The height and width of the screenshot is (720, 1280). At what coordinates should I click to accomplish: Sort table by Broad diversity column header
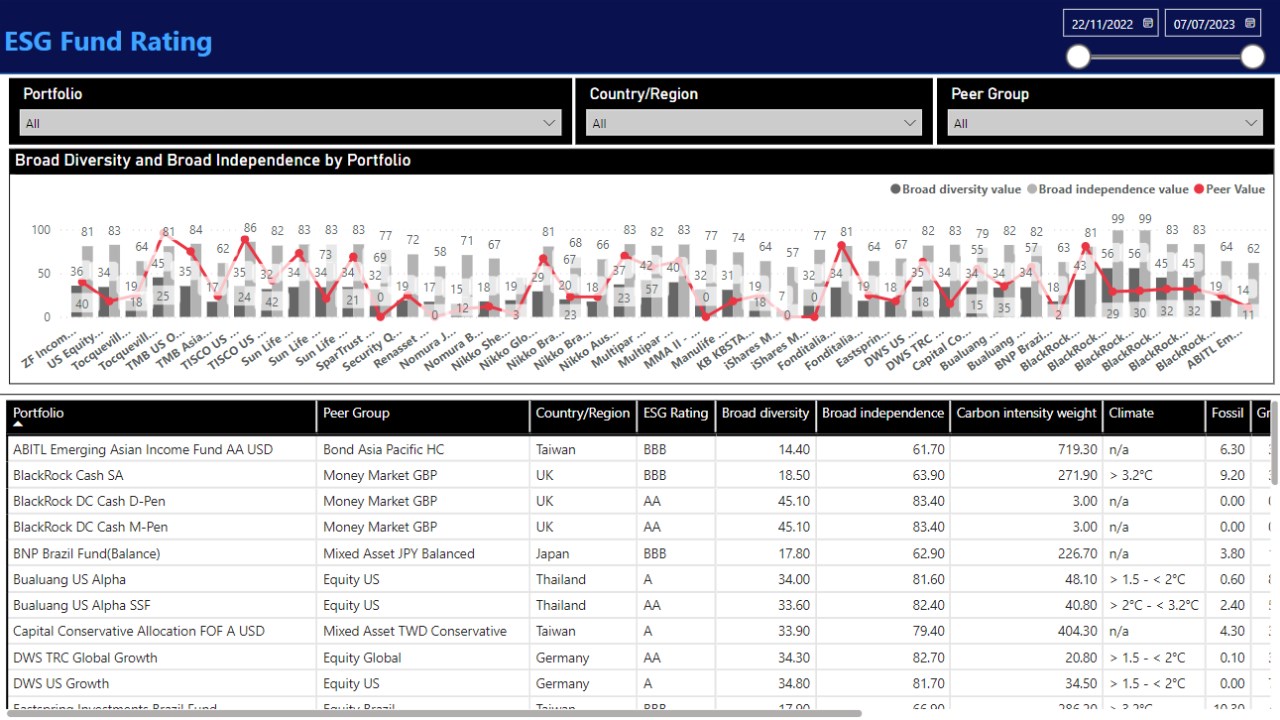click(765, 416)
